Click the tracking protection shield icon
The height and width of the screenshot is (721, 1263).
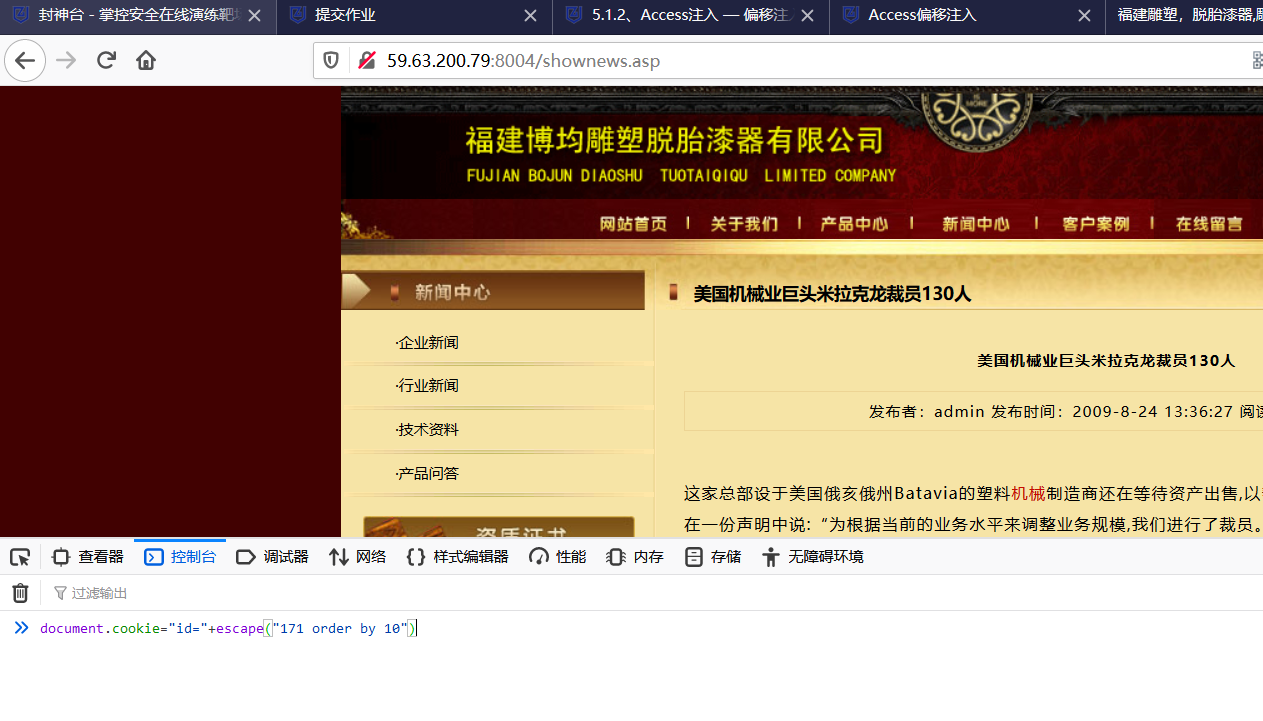[x=331, y=61]
